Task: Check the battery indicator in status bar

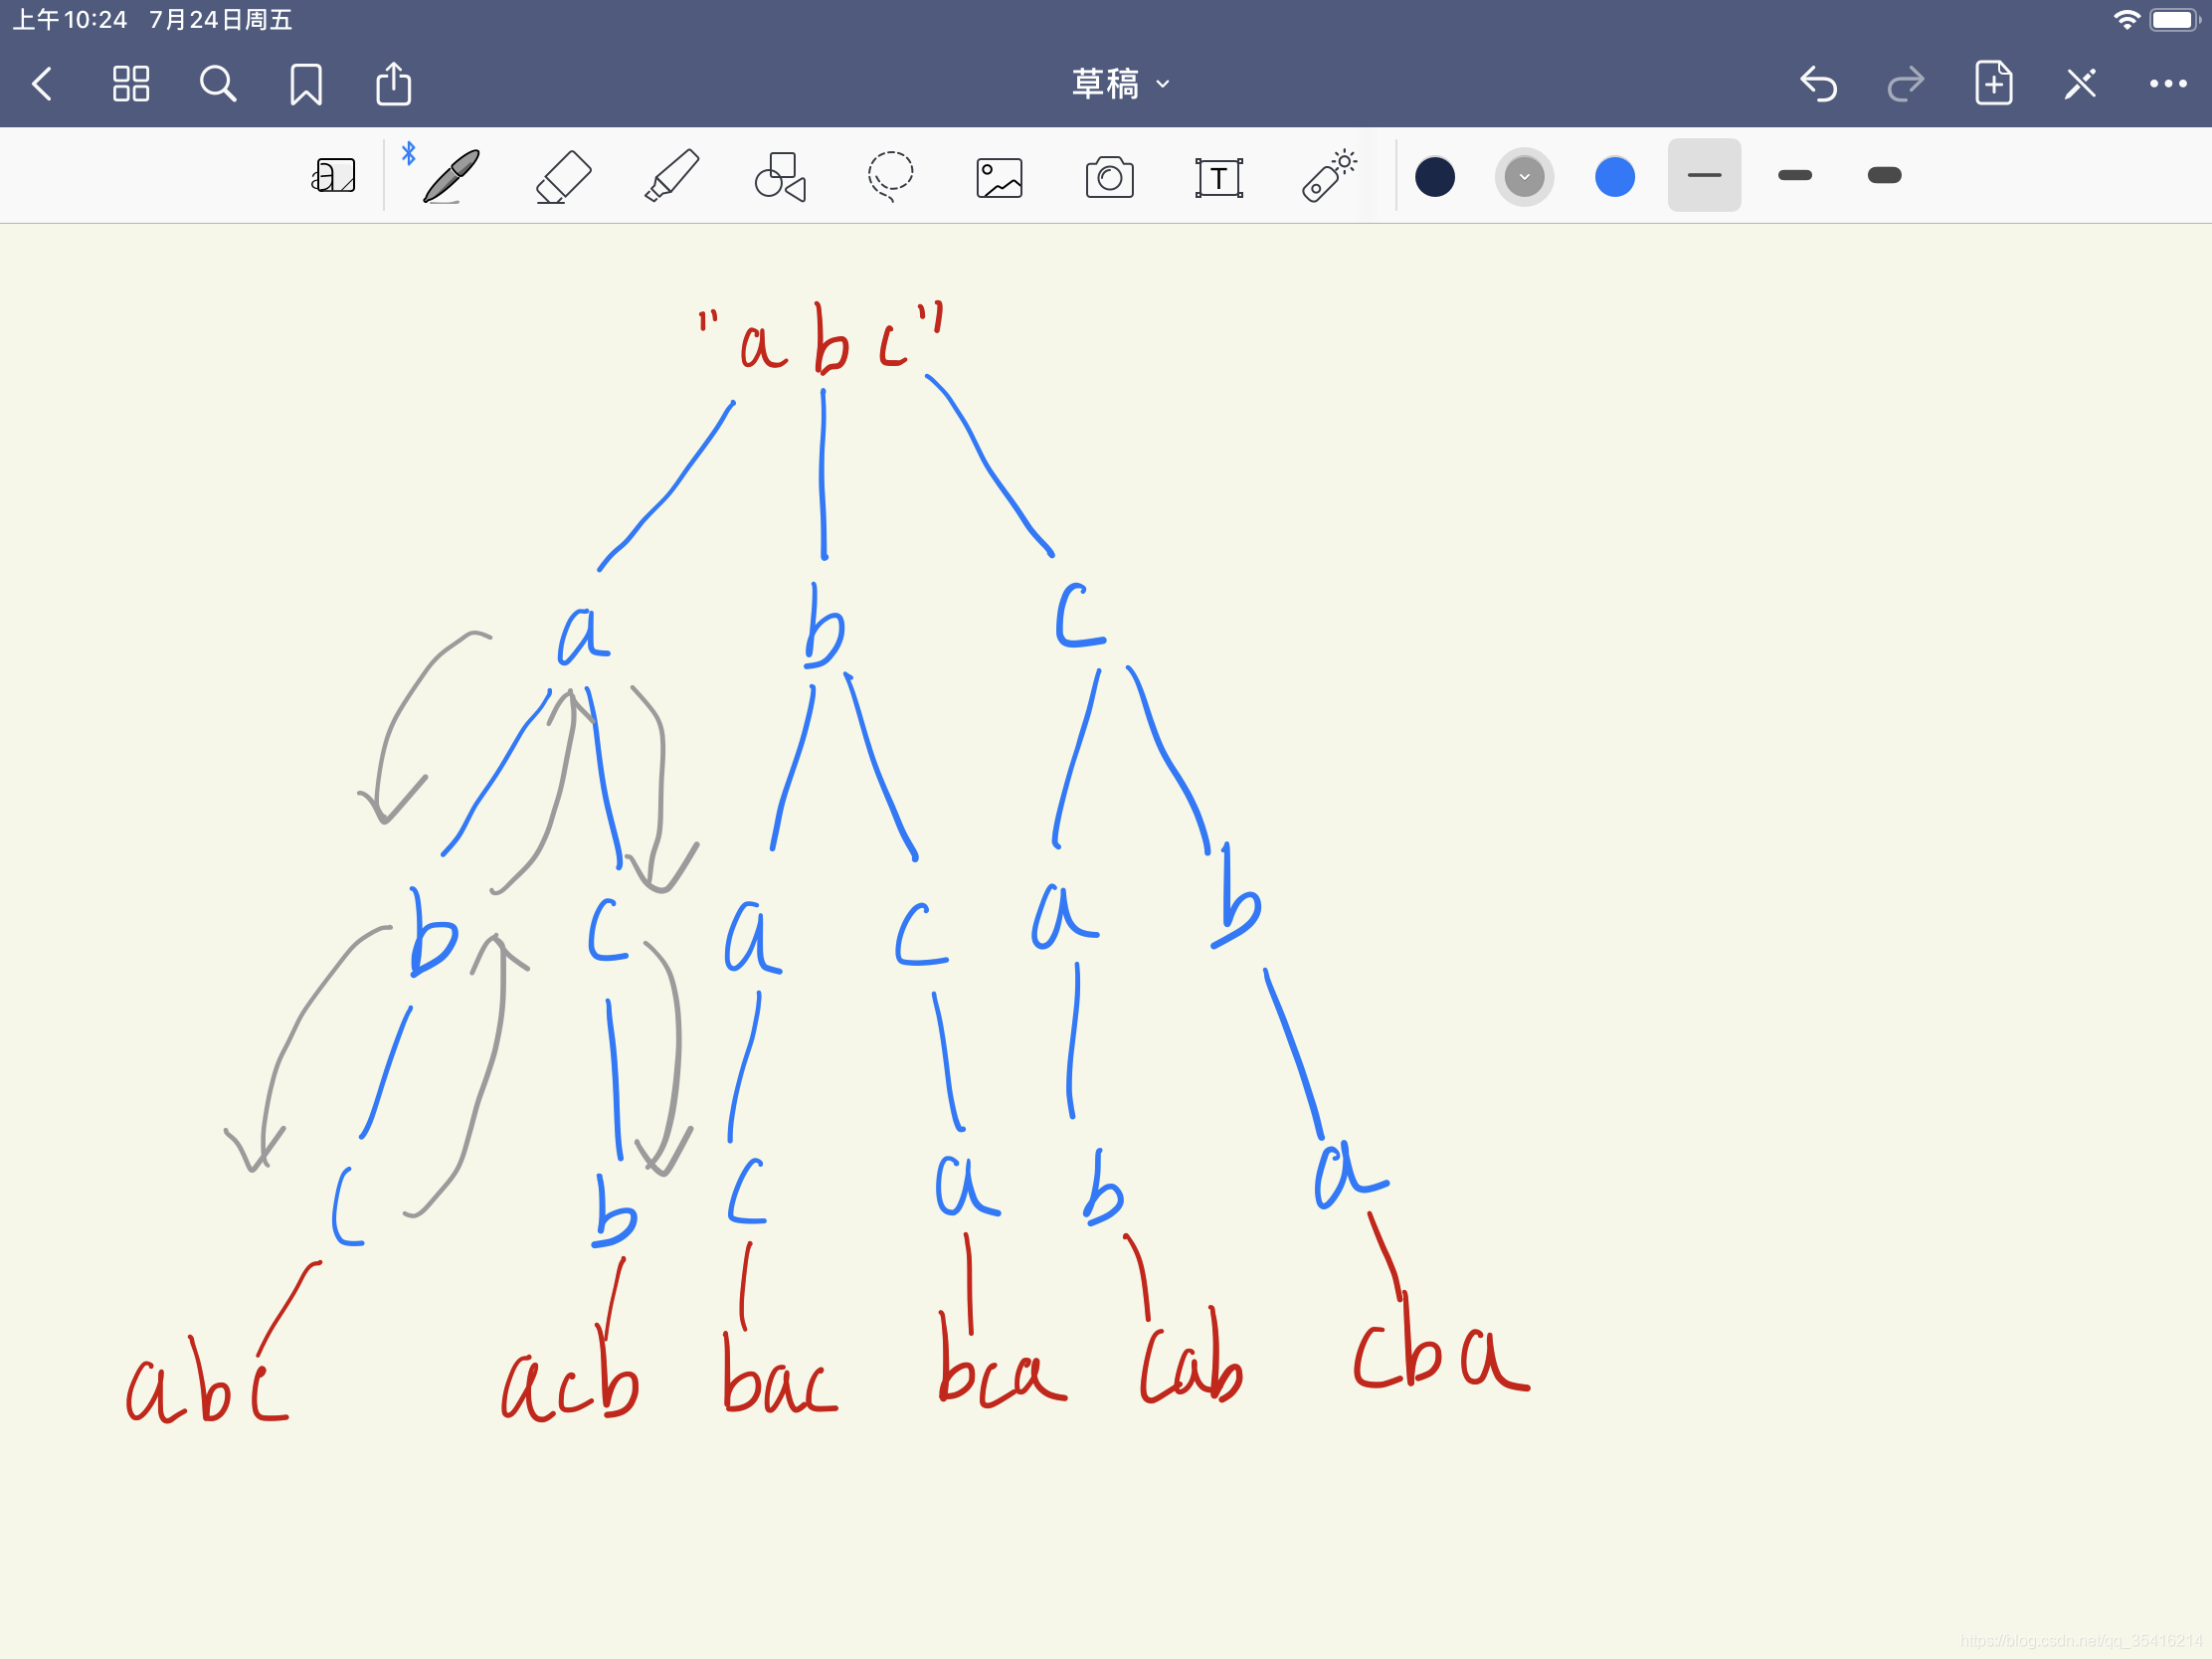Action: [x=2175, y=20]
